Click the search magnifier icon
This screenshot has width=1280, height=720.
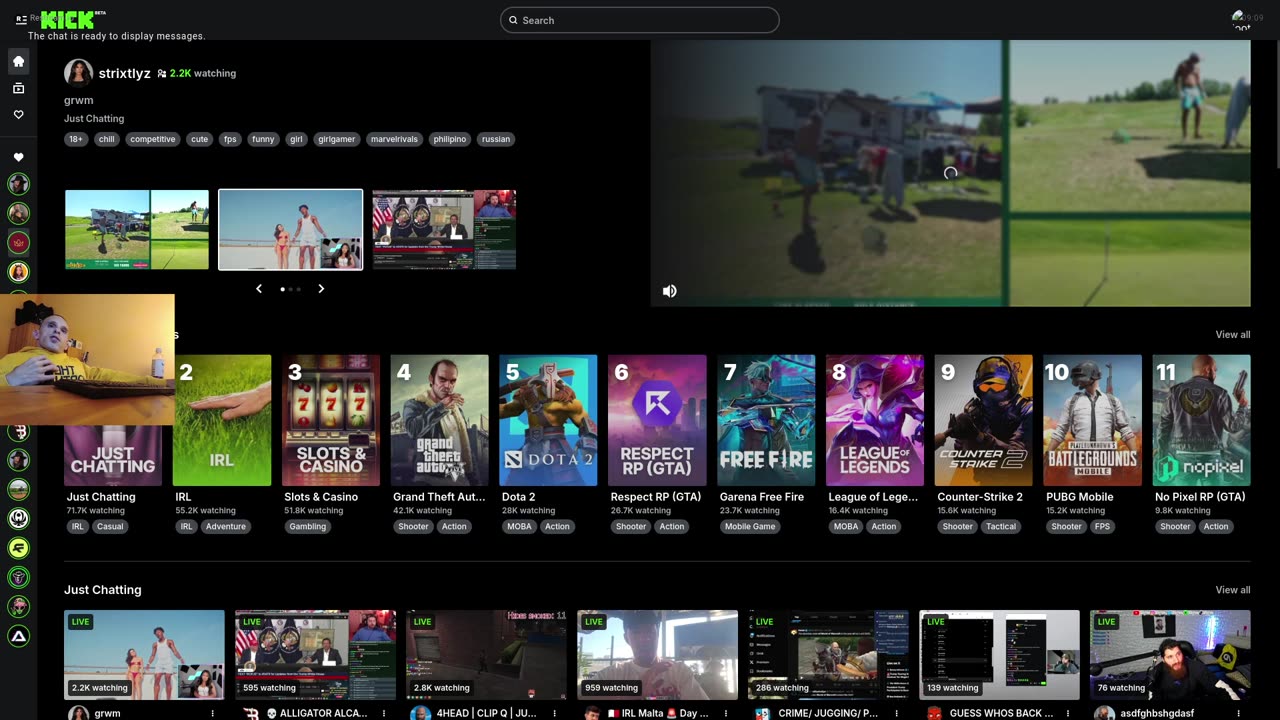[513, 20]
